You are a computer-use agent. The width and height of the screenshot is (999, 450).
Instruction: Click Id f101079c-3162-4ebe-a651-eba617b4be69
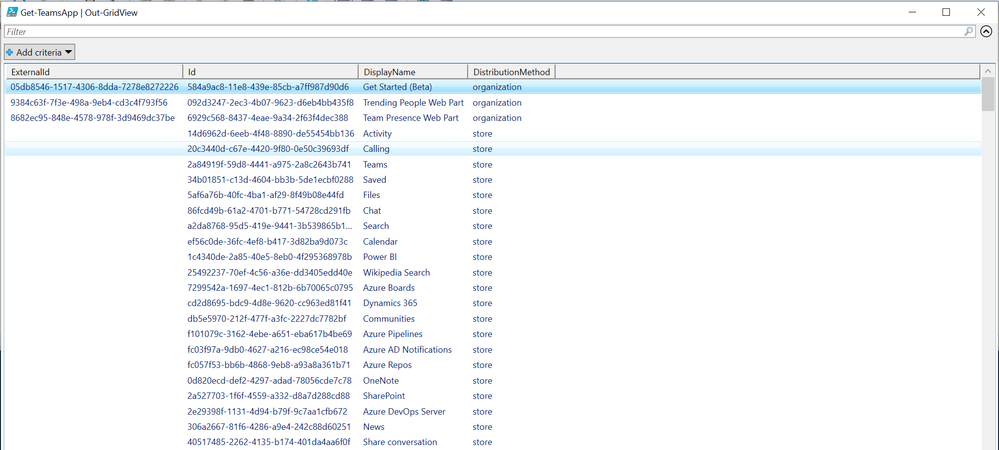270,334
